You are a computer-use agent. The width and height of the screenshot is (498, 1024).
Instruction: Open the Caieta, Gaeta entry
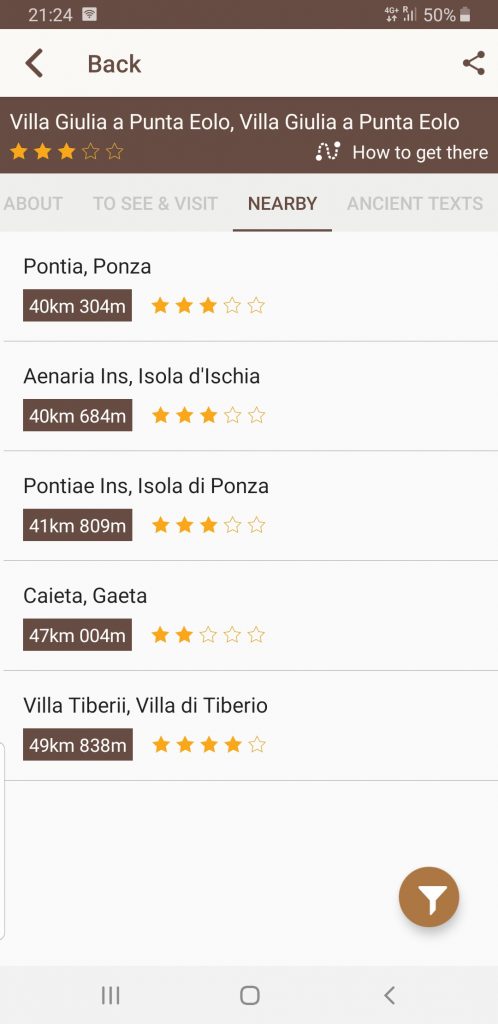(249, 615)
